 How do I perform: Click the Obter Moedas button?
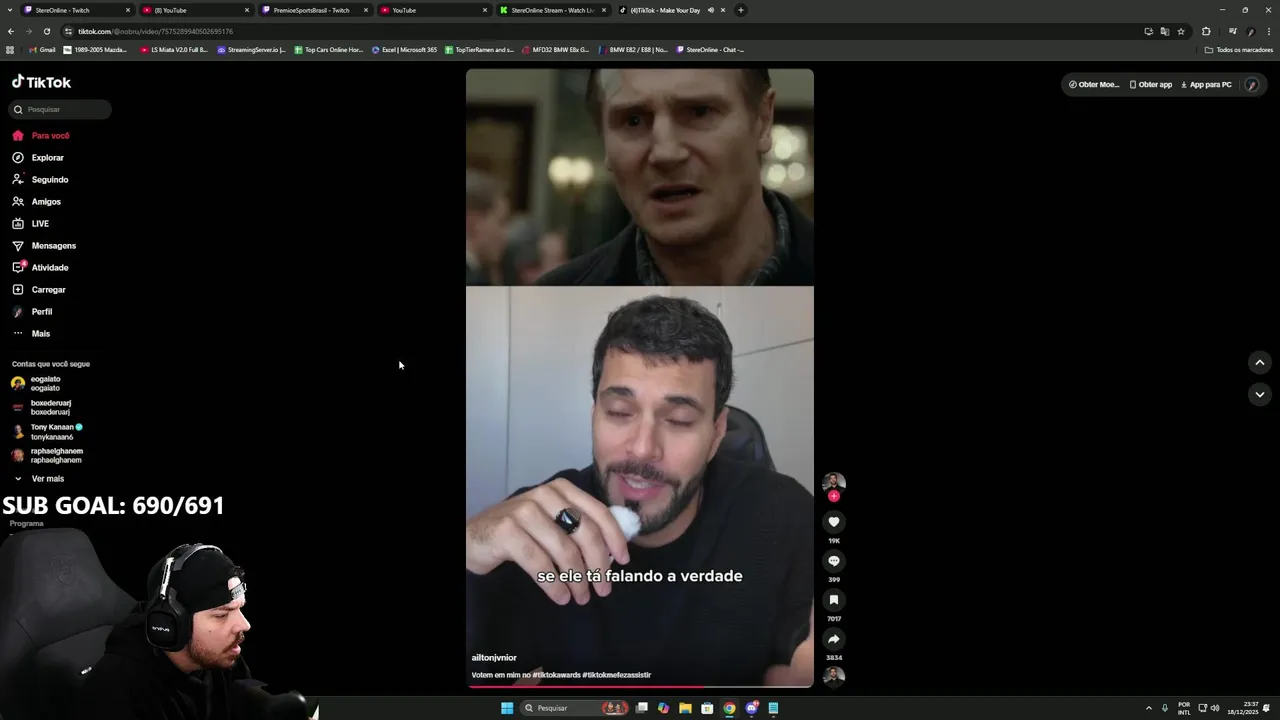[1094, 85]
